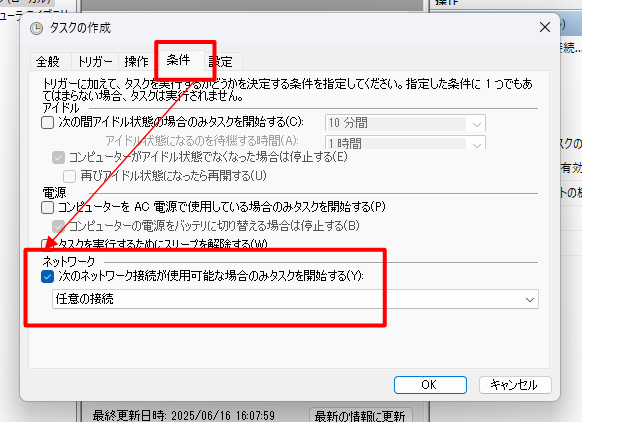620x422 pixels.
Task: Go to the 設定 tab
Action: pyautogui.click(x=221, y=61)
